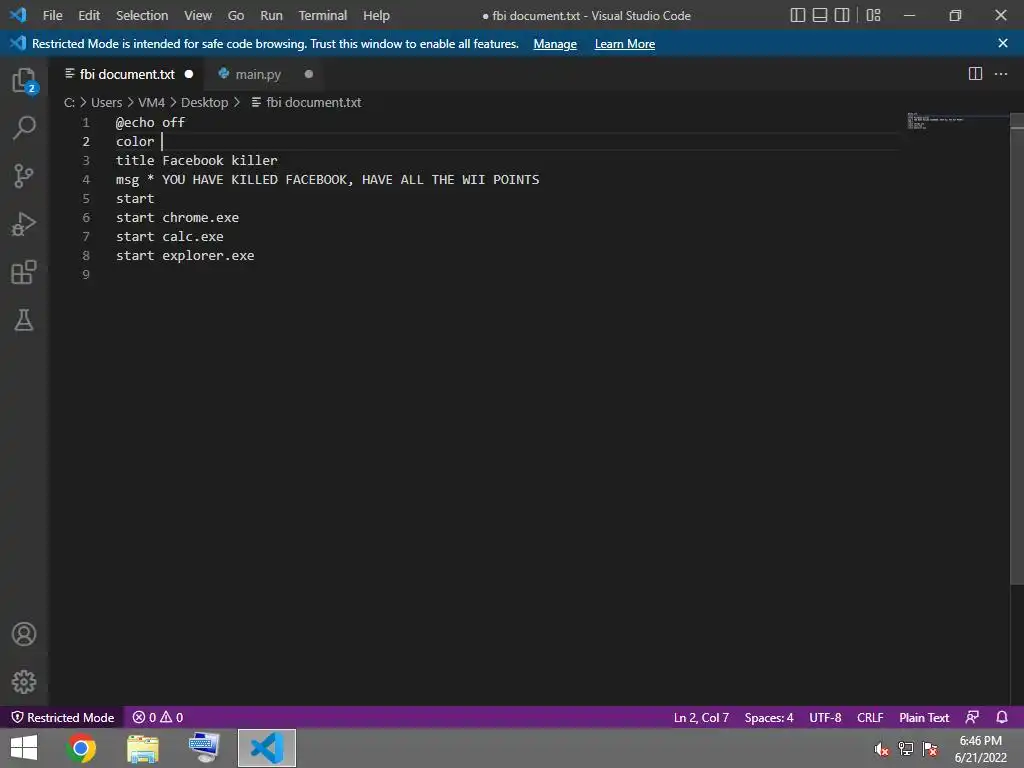Open the Customize Layout icon
Screen dimensions: 1024x768
click(873, 15)
